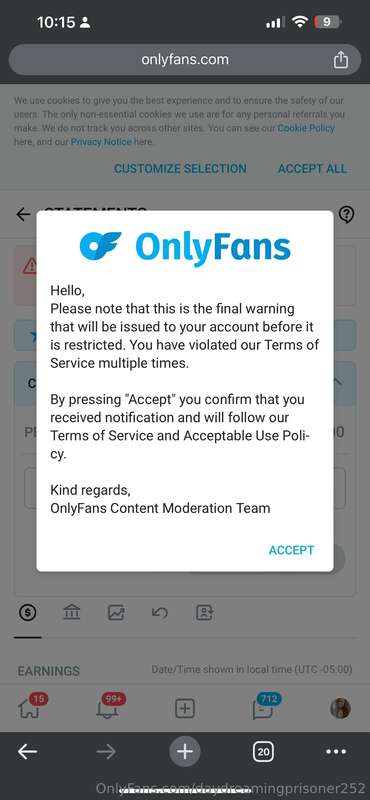Click ACCEPT ALL cookies
The image size is (370, 800).
312,169
